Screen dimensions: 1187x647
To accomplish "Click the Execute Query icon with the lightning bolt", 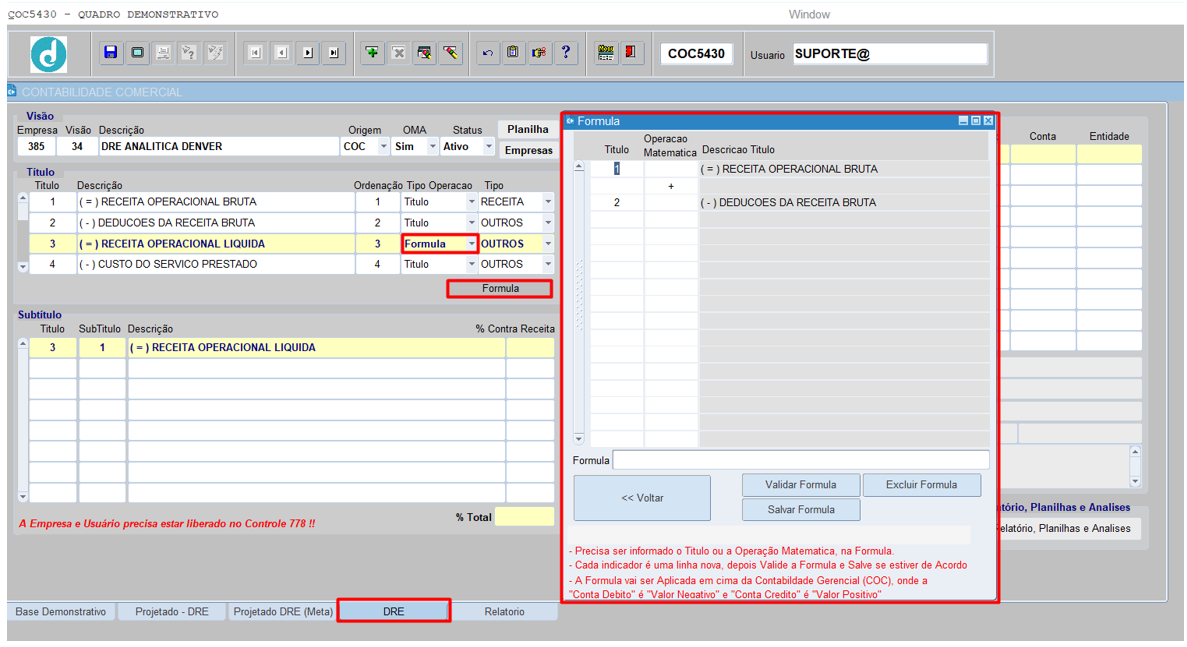I will click(x=215, y=52).
